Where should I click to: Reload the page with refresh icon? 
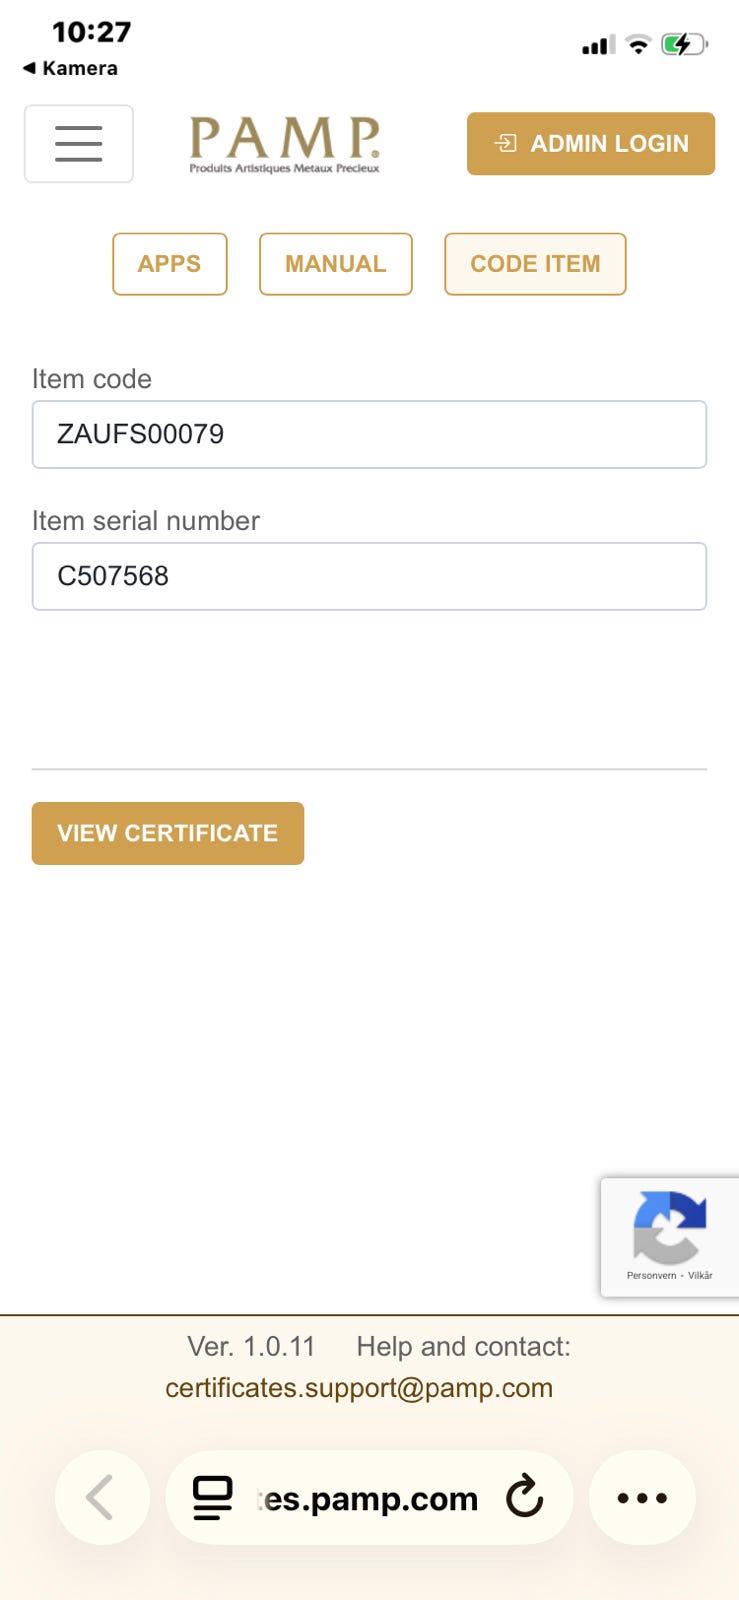(x=524, y=1498)
